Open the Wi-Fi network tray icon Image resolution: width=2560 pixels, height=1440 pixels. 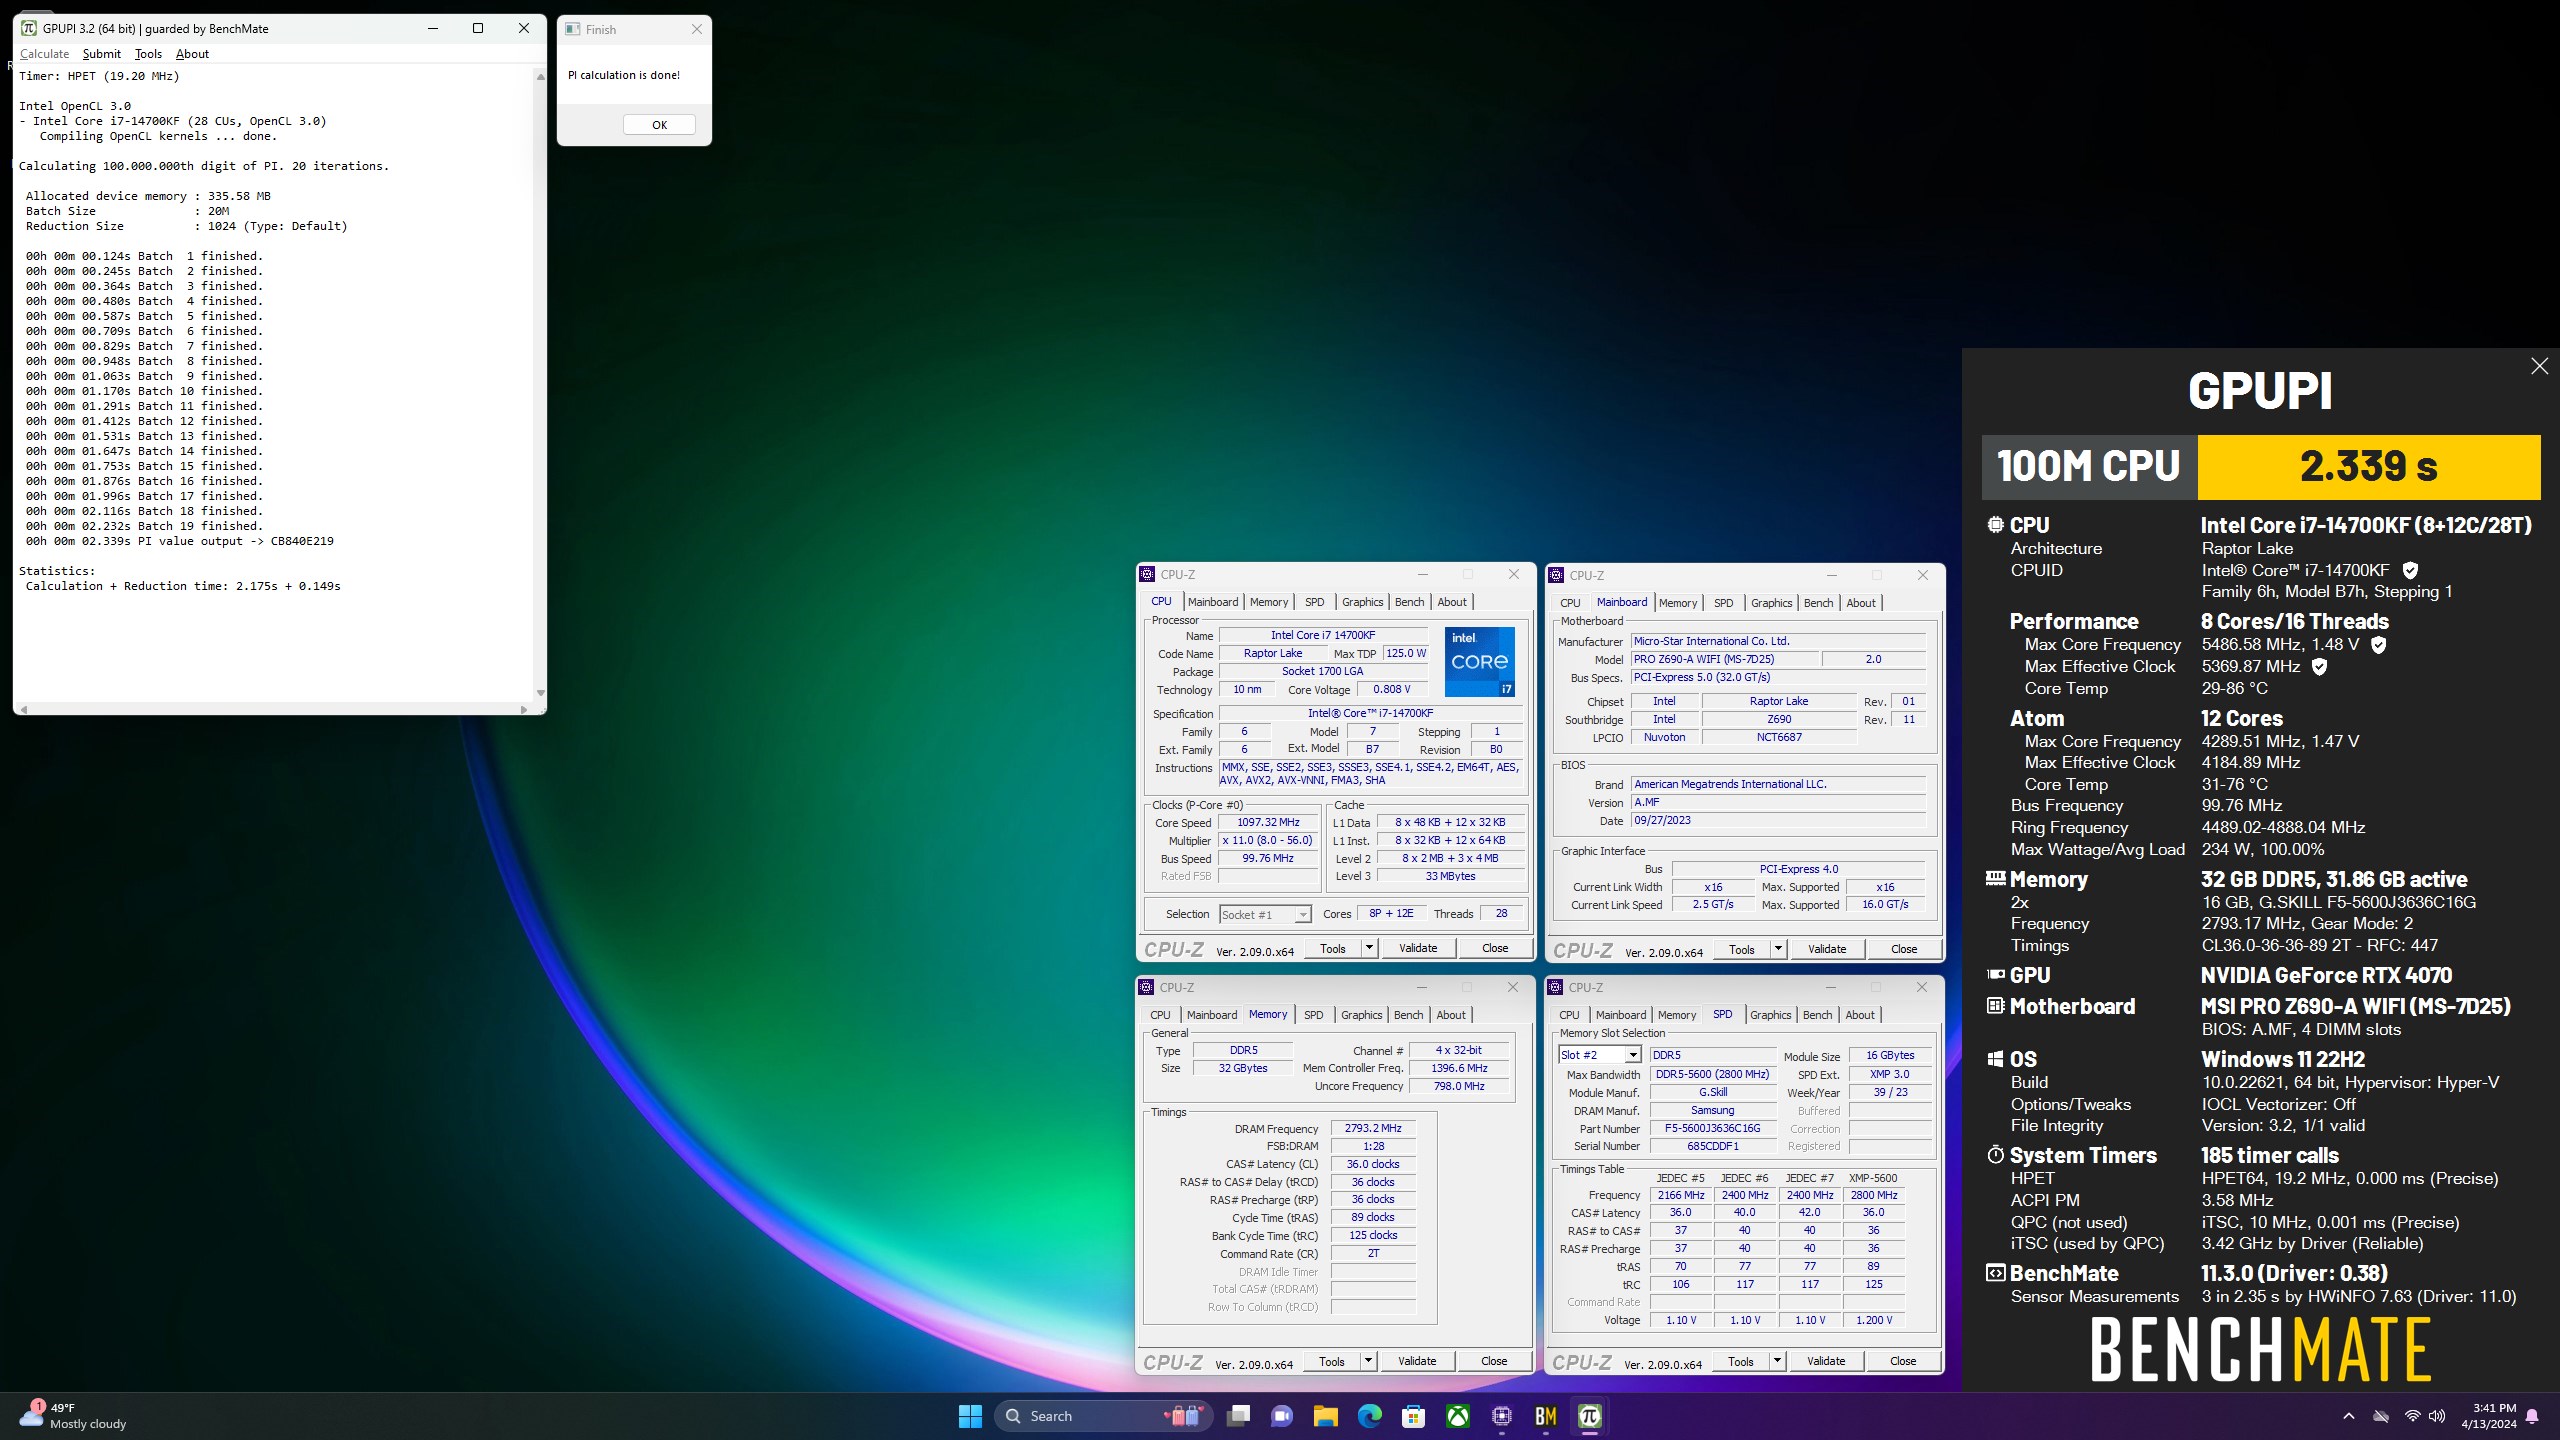click(x=2412, y=1416)
